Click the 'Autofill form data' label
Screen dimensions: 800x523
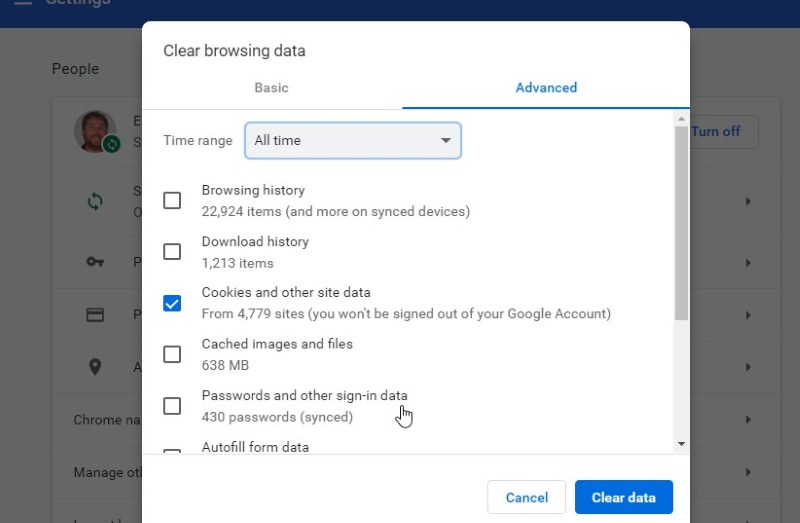[x=255, y=447]
